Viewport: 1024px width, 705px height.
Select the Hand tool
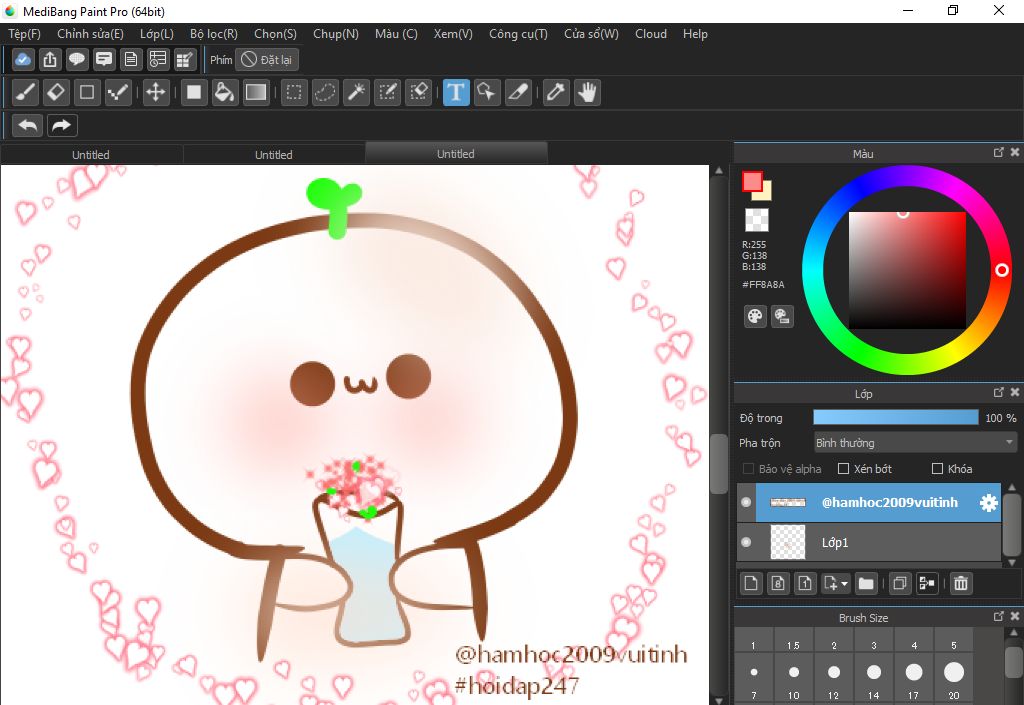588,92
